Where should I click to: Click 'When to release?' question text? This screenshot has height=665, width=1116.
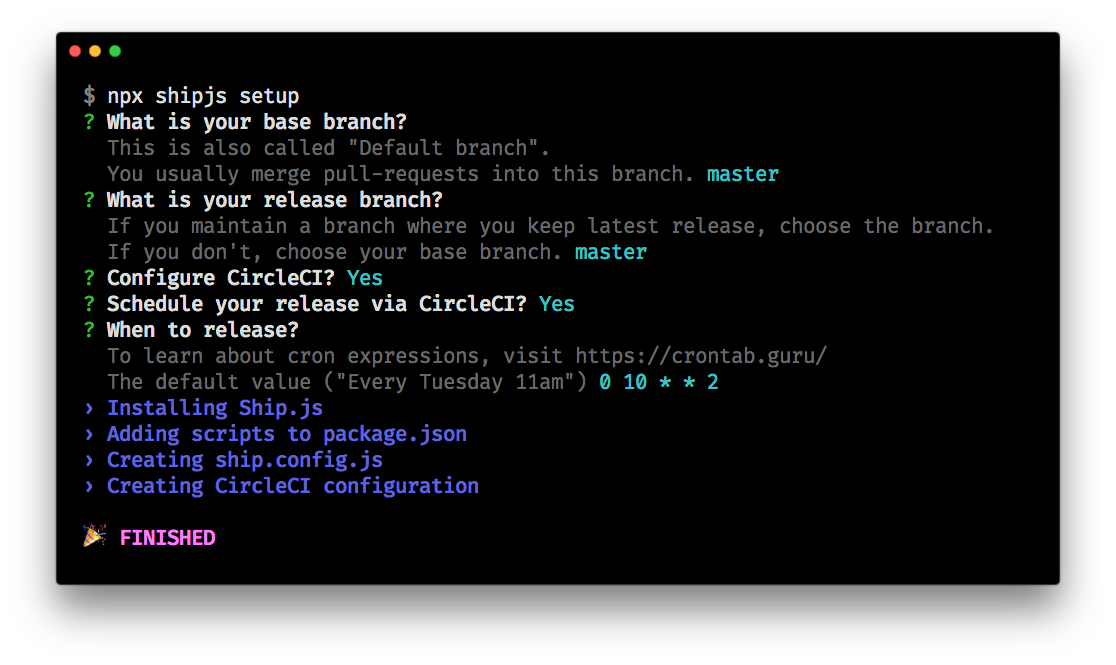point(203,330)
